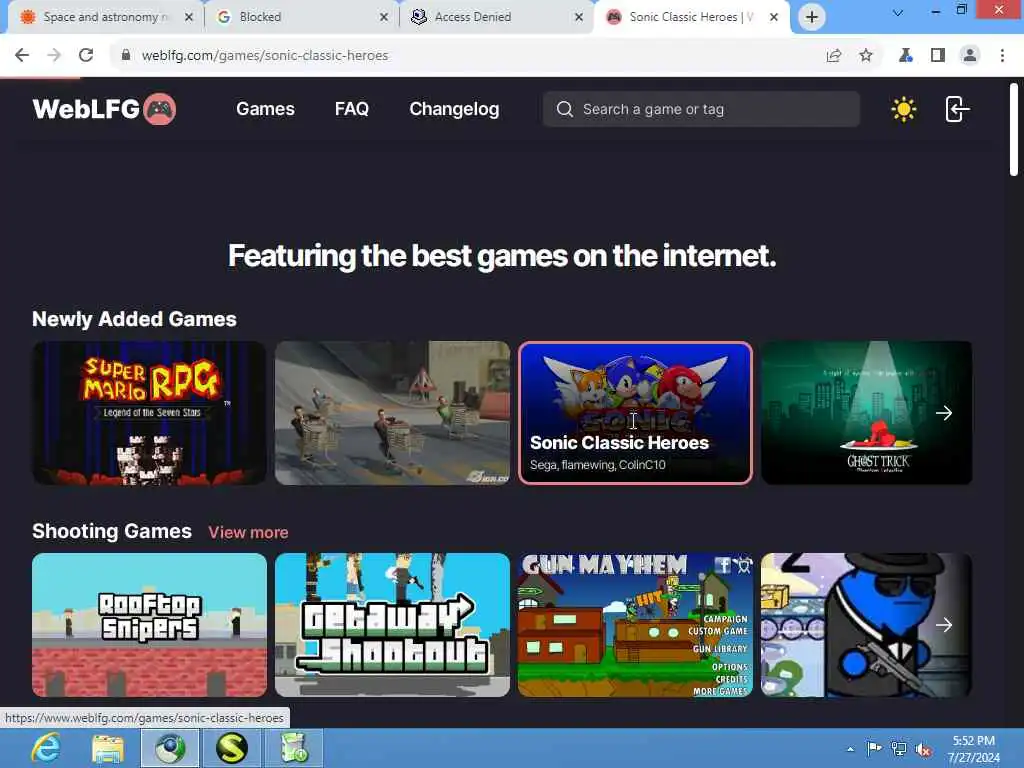Open the blue hitman game card

pyautogui.click(x=867, y=625)
